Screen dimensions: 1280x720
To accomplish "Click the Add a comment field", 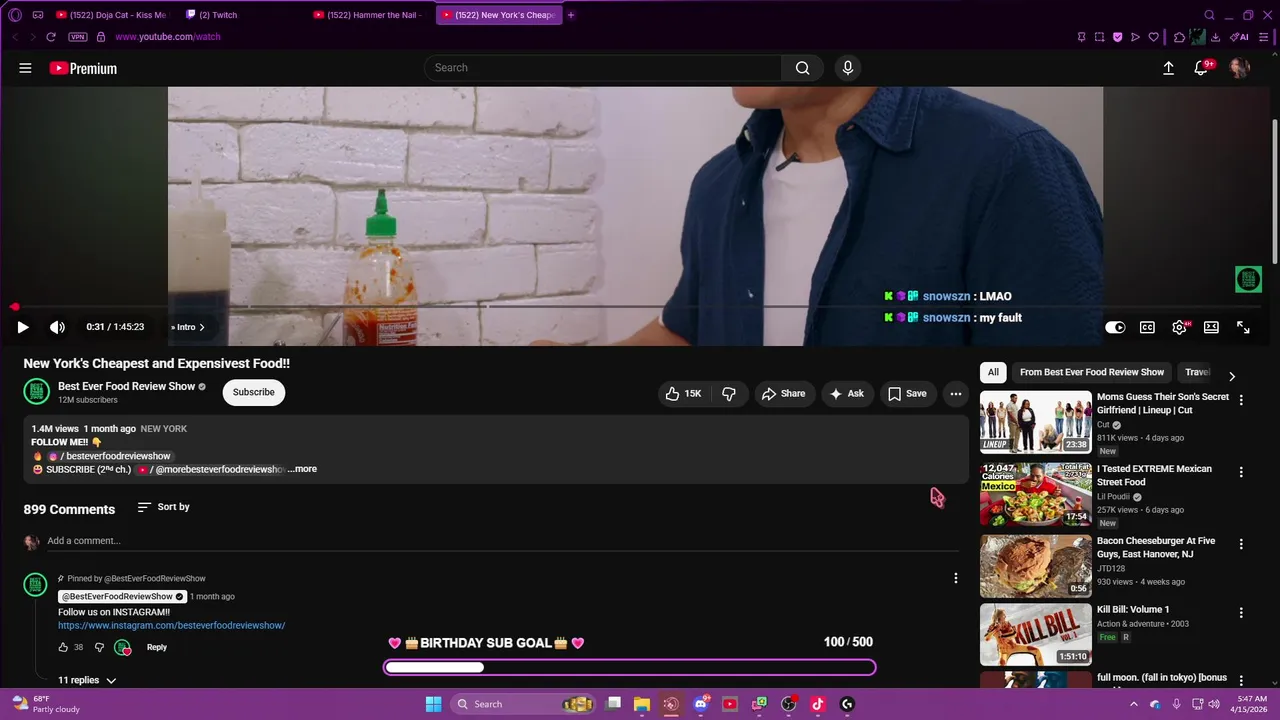I will click(503, 541).
